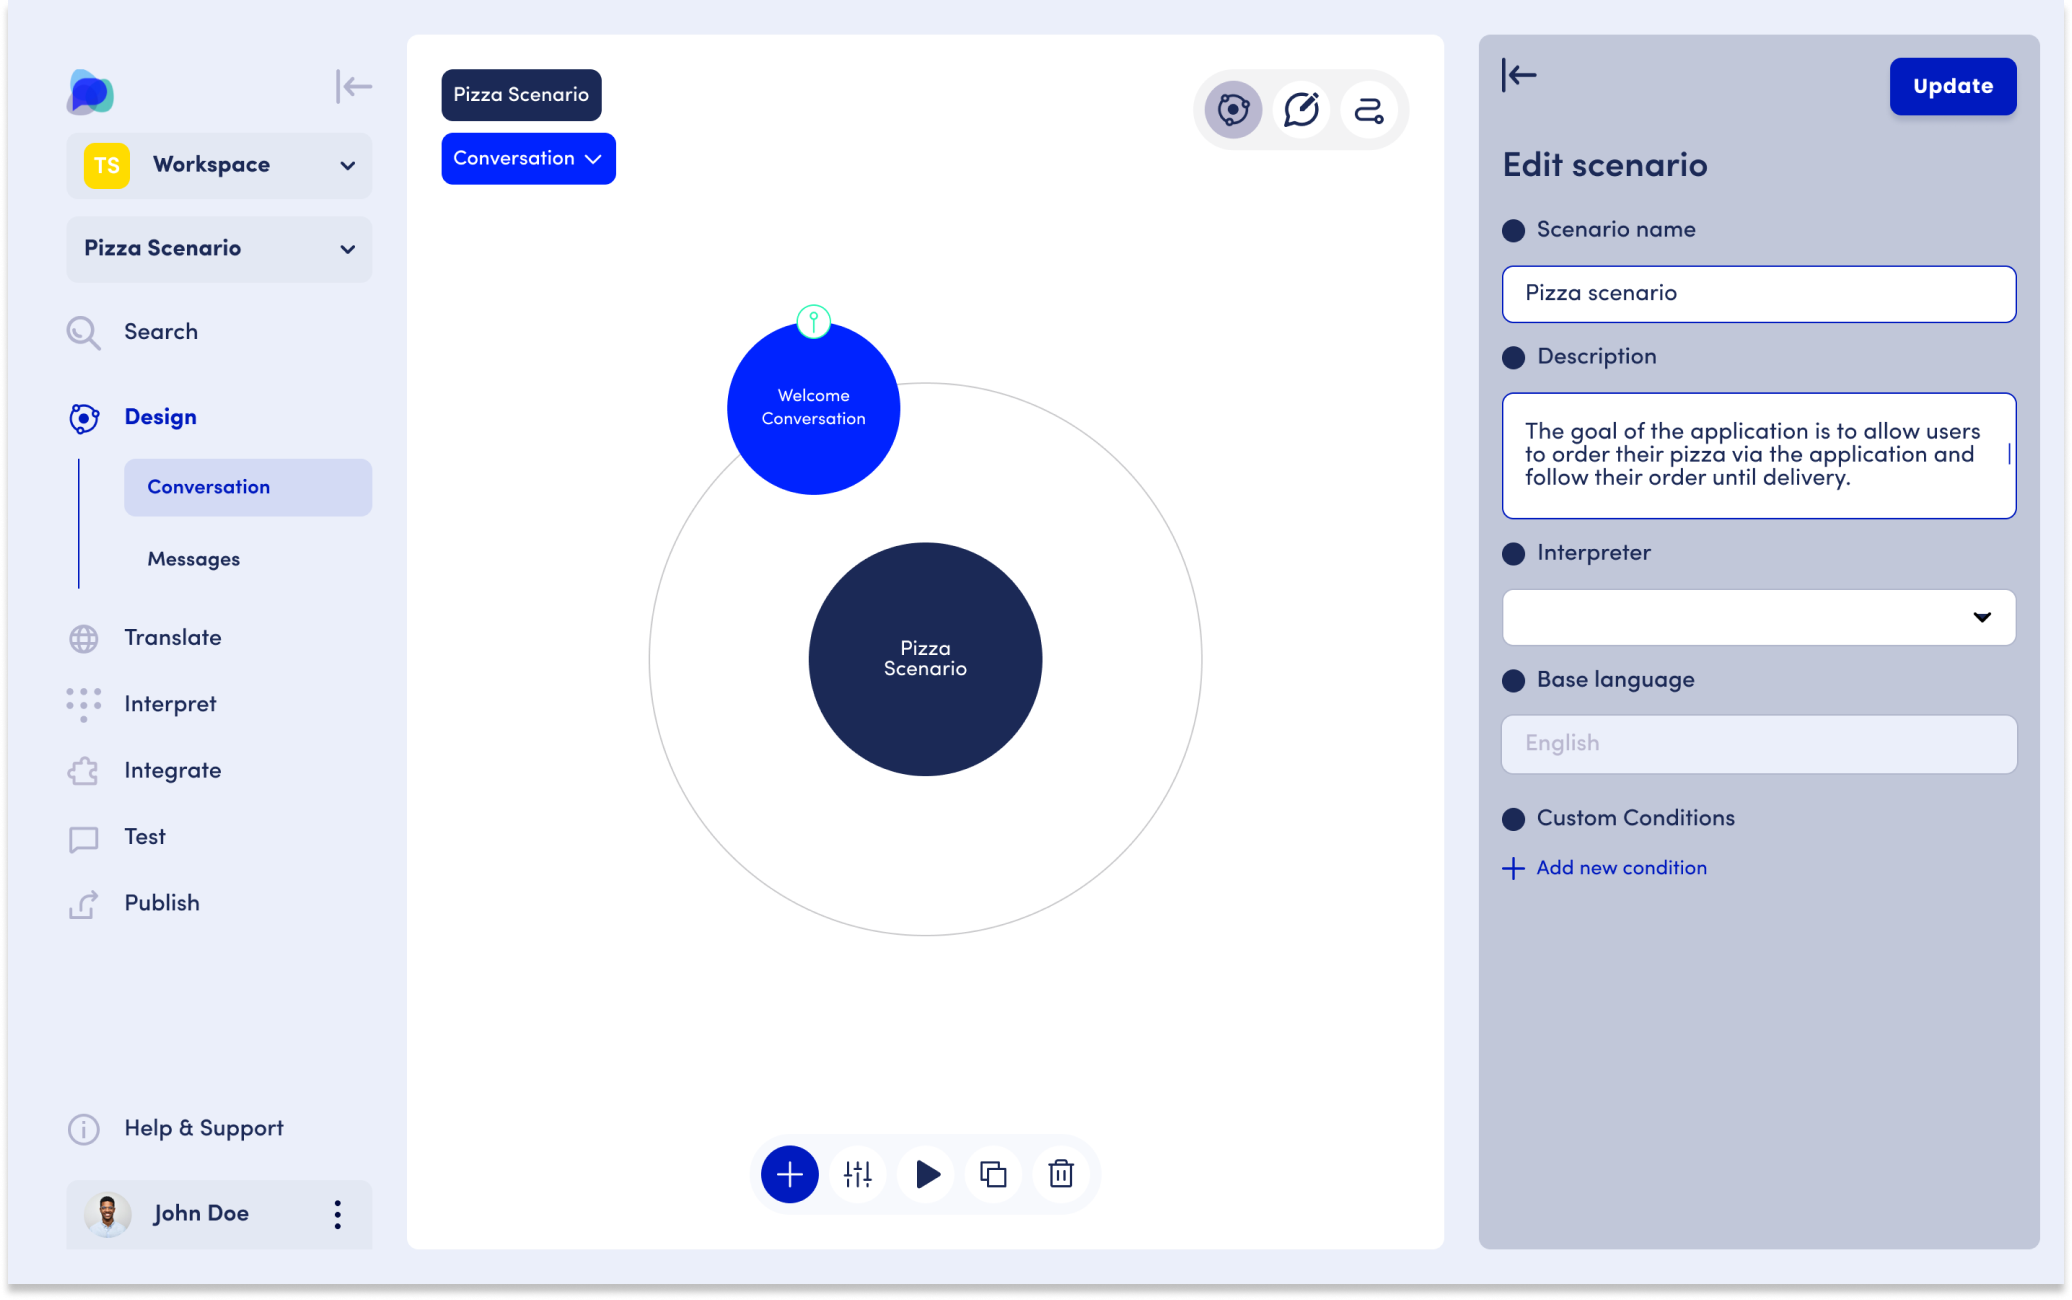This screenshot has height=1300, width=2072.
Task: Click the Scenario name input field
Action: [x=1758, y=294]
